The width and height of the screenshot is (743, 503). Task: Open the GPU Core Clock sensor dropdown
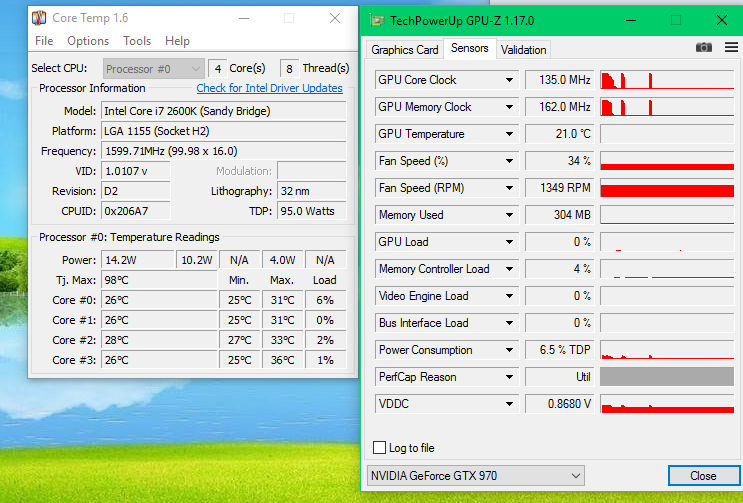click(x=509, y=80)
